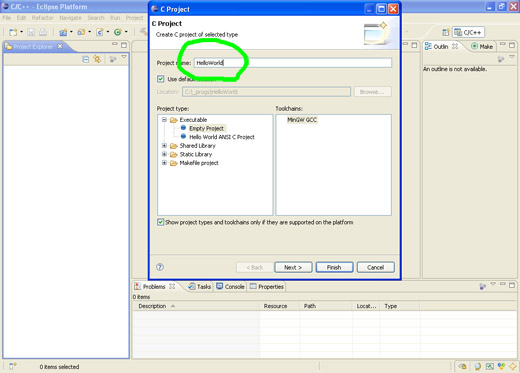Open dropdown beside New Source Folder icon

coord(89,32)
